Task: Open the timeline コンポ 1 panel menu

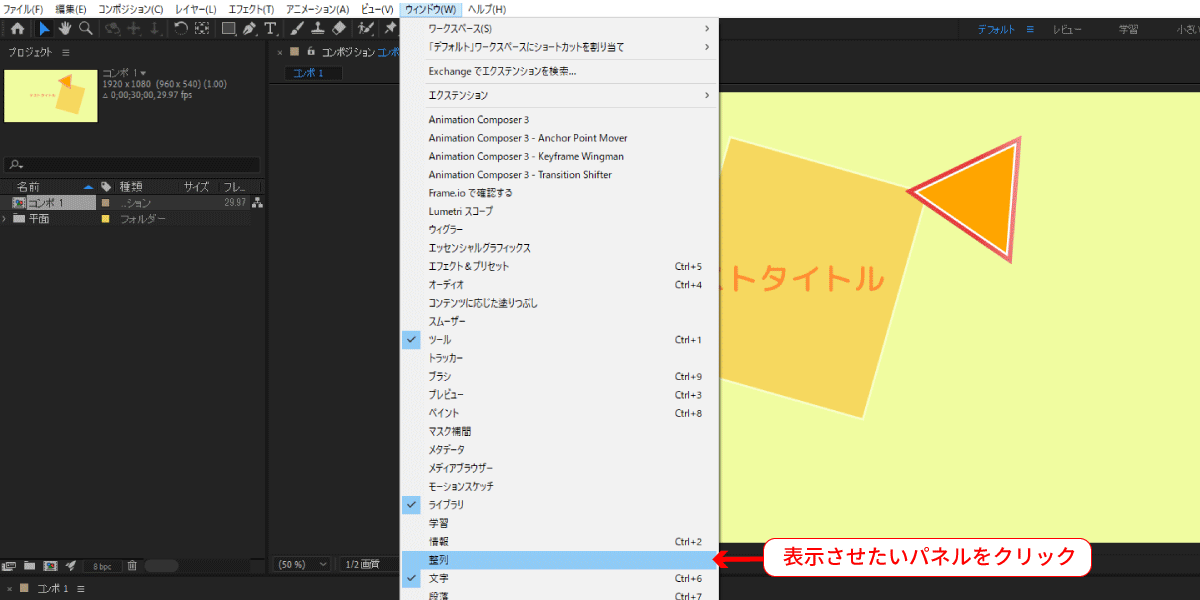Action: point(81,589)
